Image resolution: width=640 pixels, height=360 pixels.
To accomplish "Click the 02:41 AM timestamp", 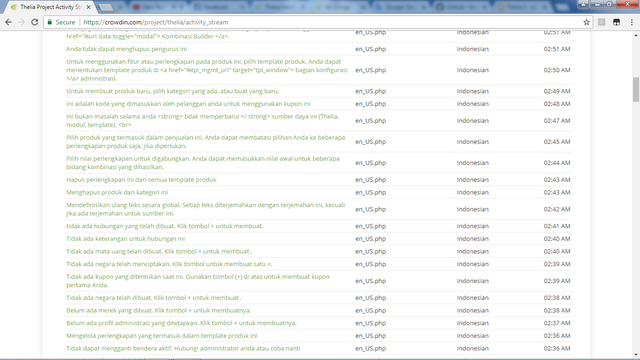I will click(557, 226).
